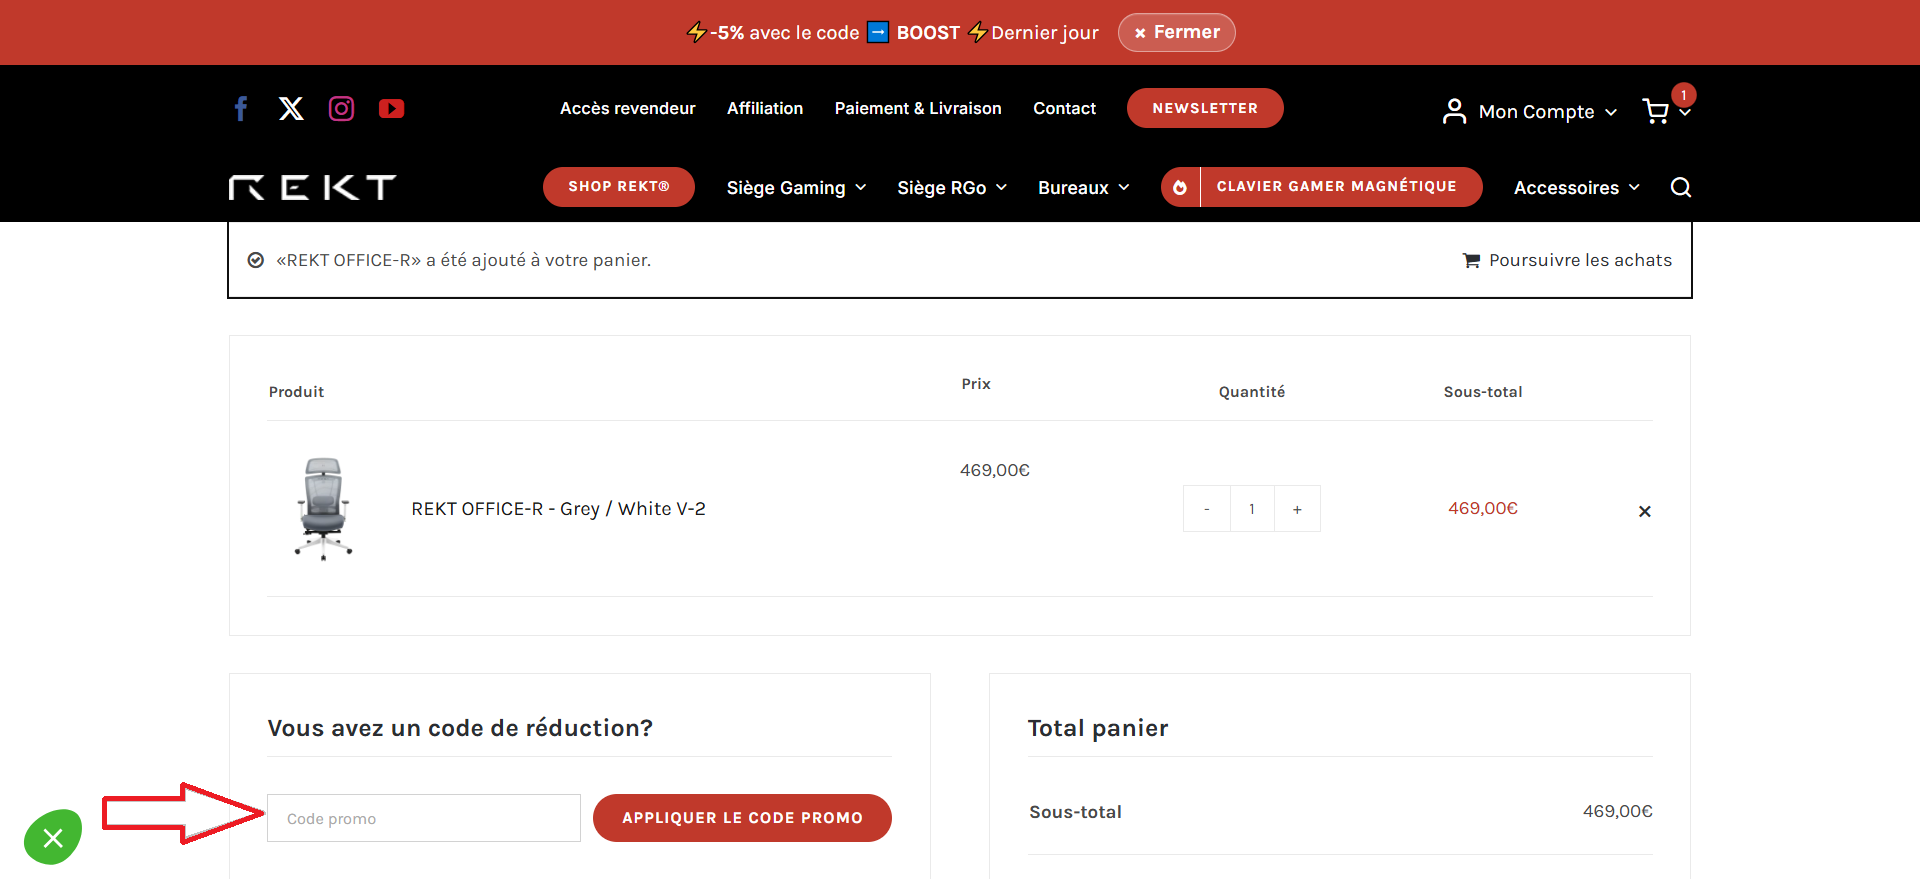Viewport: 1920px width, 879px height.
Task: Click the SHOP REKT® button
Action: coord(619,187)
